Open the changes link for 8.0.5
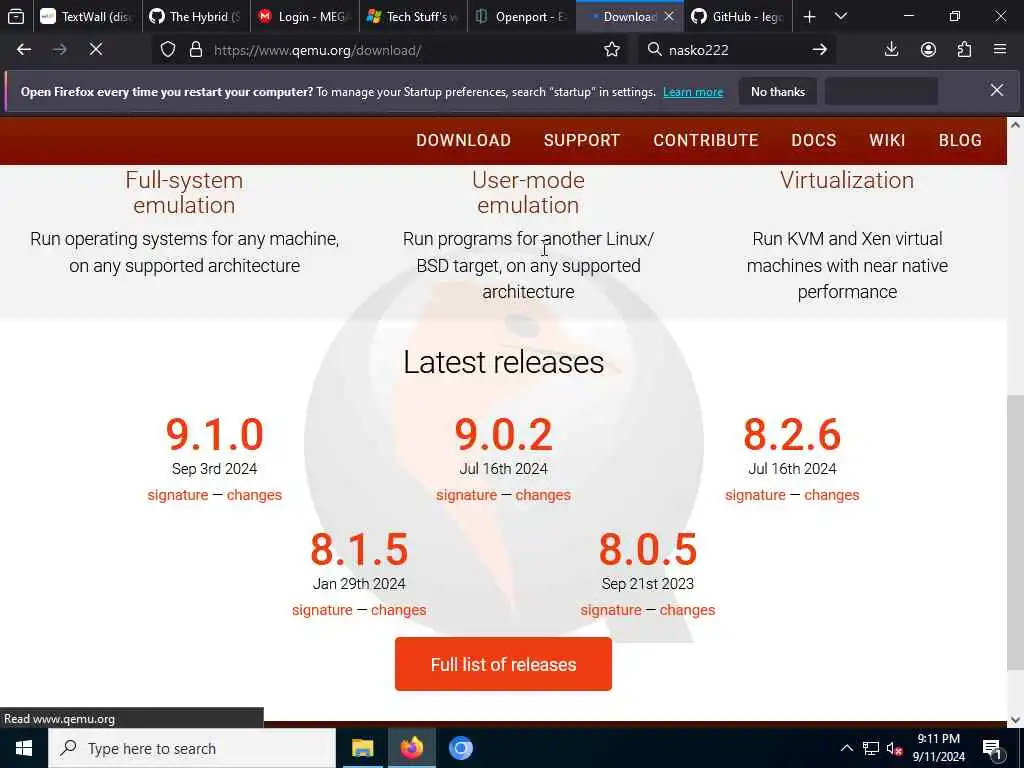The image size is (1024, 768). coord(688,610)
